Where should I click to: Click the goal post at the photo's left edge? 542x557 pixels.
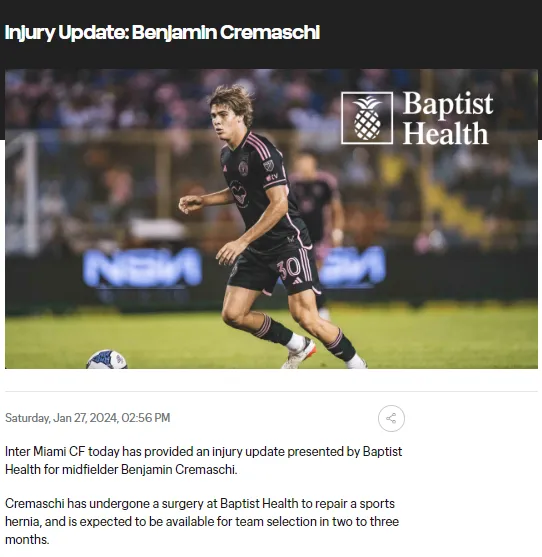(22, 194)
